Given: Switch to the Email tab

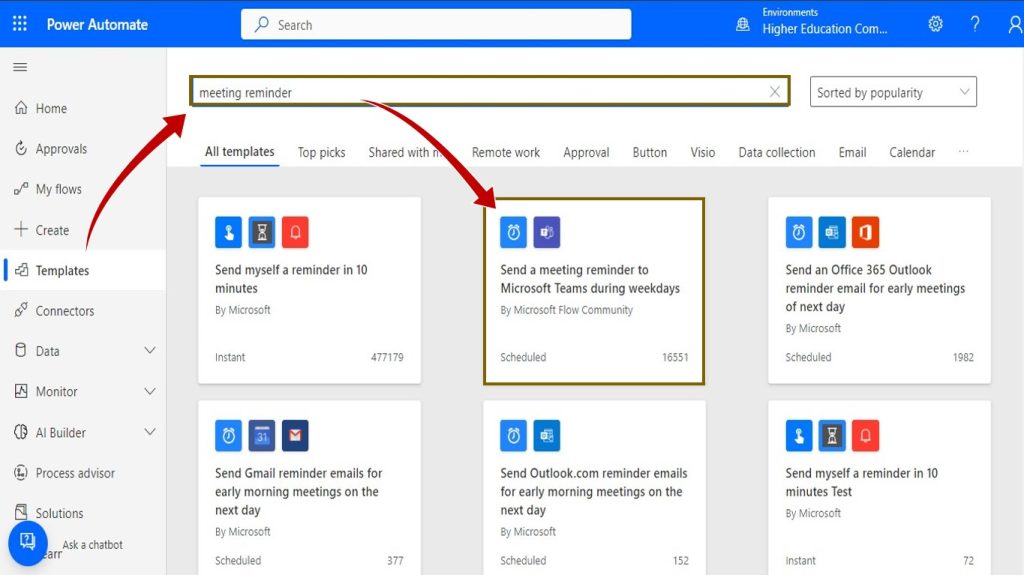Looking at the screenshot, I should point(852,152).
